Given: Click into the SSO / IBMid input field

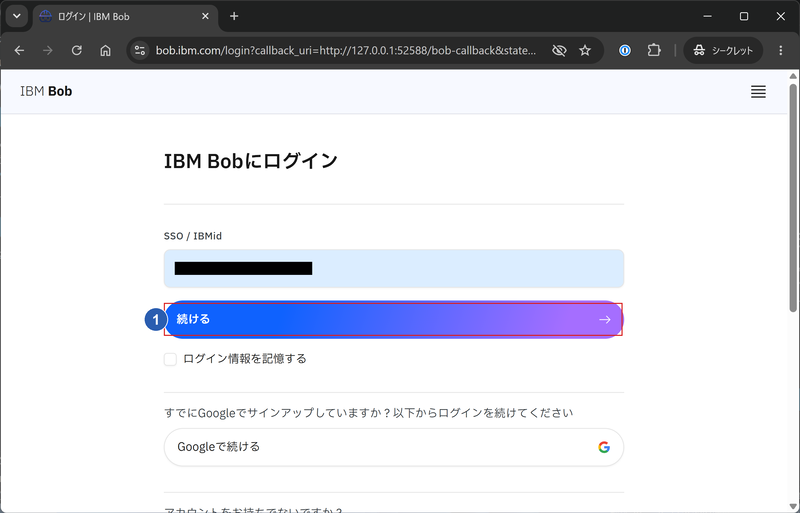Looking at the screenshot, I should [393, 268].
